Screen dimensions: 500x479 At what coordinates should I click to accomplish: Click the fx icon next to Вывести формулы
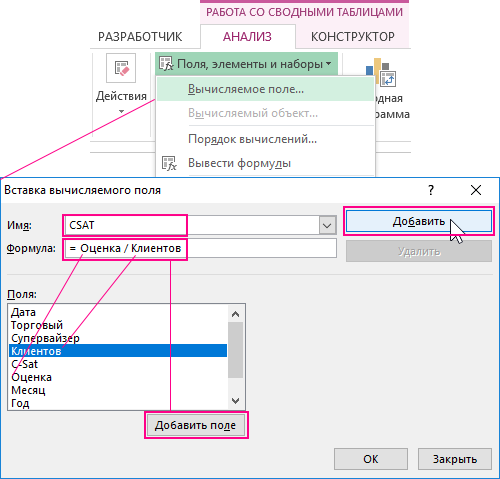(x=169, y=163)
